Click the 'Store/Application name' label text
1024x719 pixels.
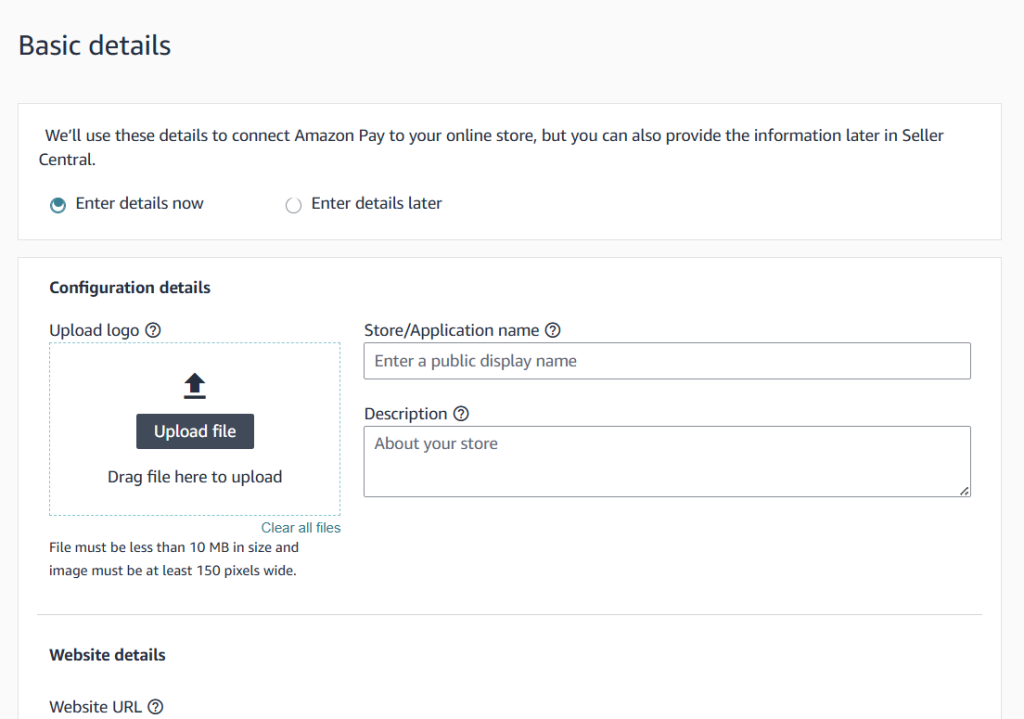tap(451, 330)
